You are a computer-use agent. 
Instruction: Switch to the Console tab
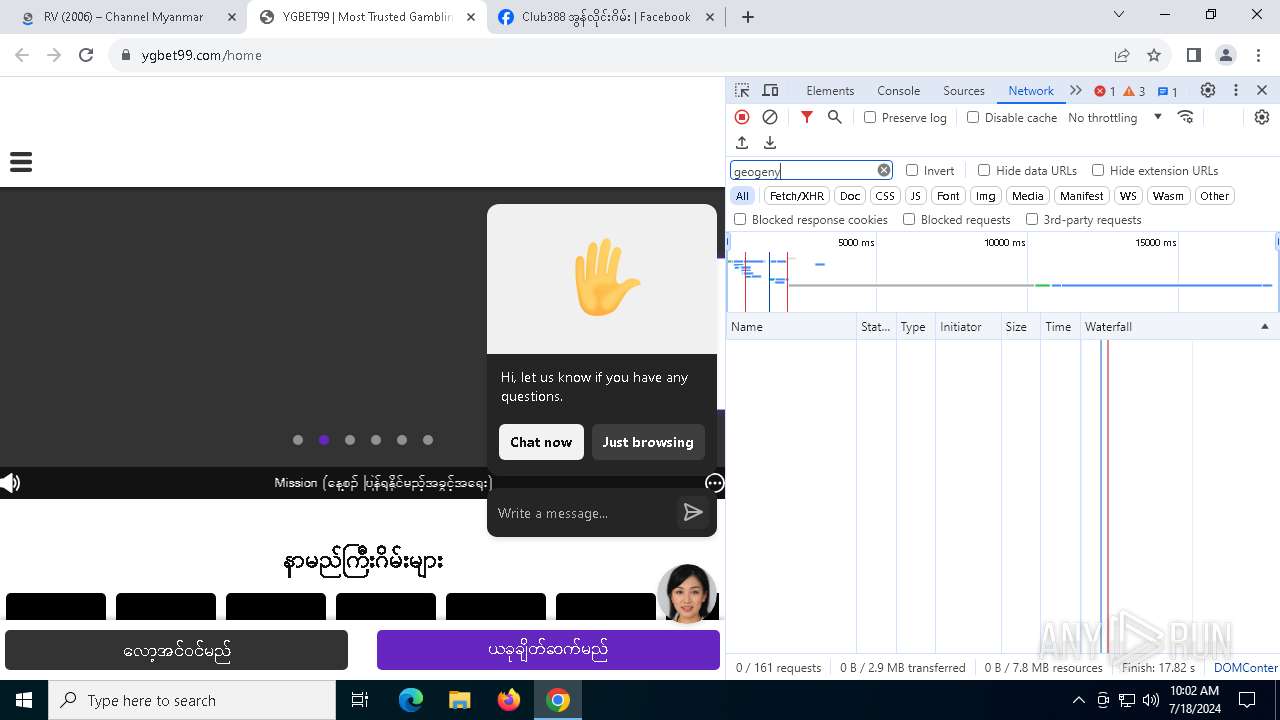pos(898,90)
